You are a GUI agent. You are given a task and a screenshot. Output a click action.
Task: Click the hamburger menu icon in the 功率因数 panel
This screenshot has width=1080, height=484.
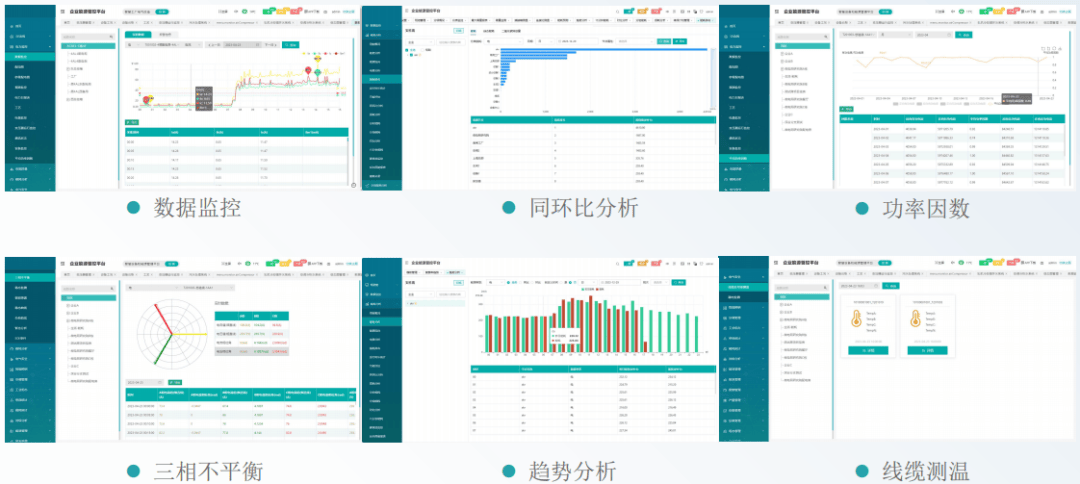coord(775,10)
